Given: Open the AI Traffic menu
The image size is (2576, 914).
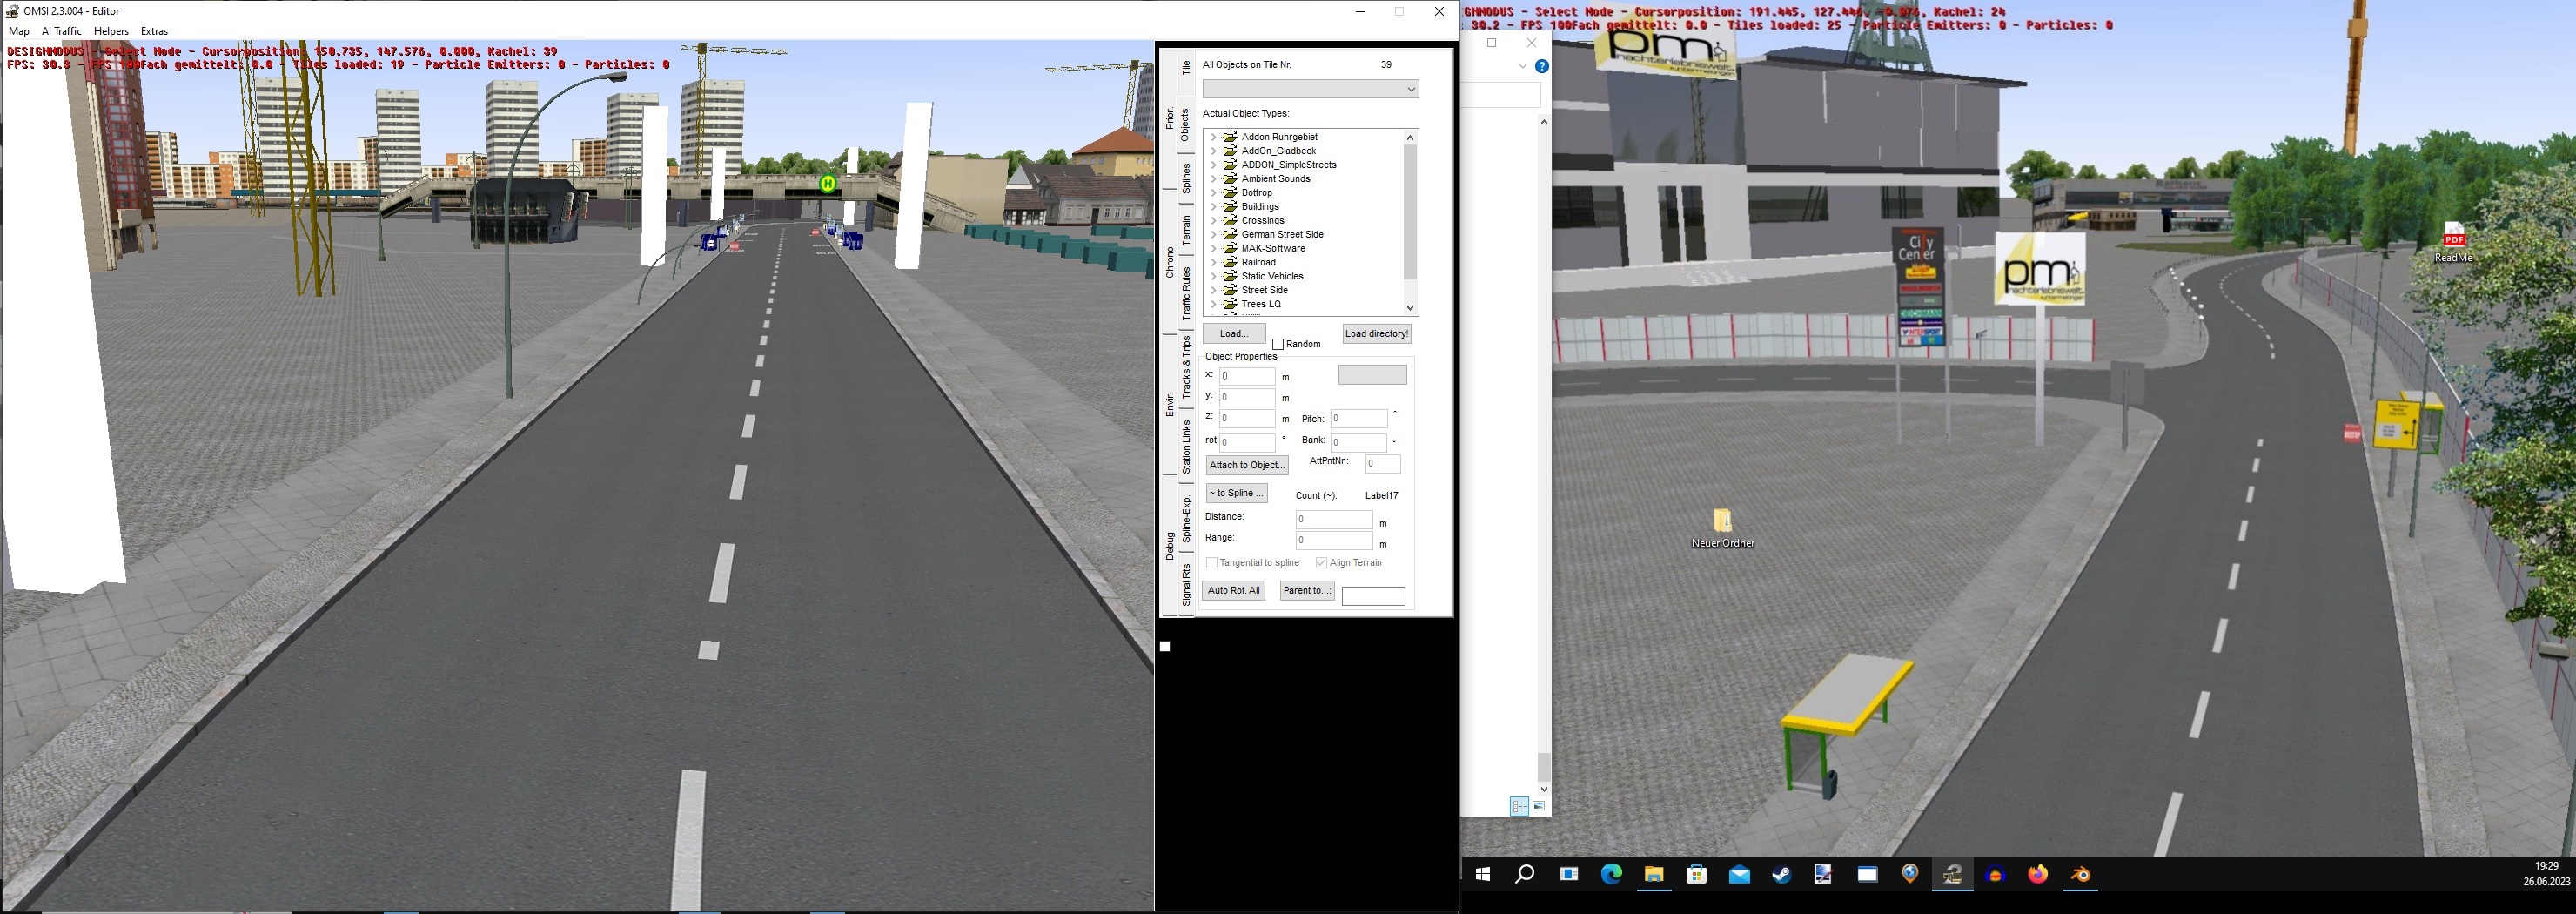Looking at the screenshot, I should (61, 31).
